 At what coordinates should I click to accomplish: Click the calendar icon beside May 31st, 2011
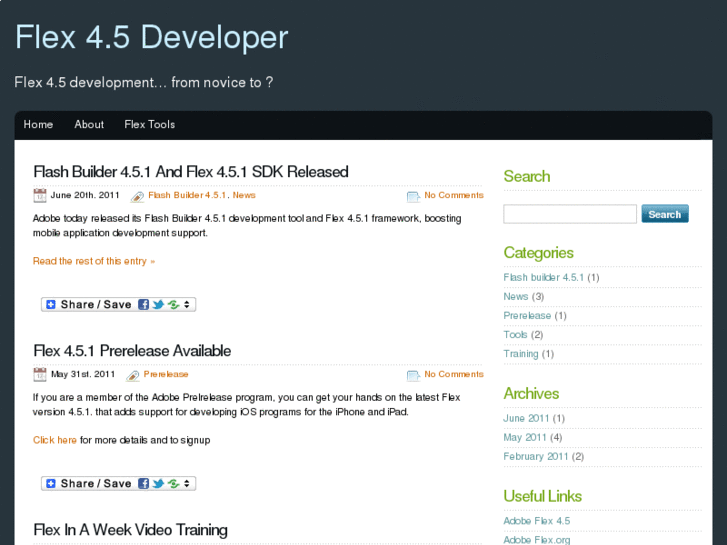click(x=40, y=374)
